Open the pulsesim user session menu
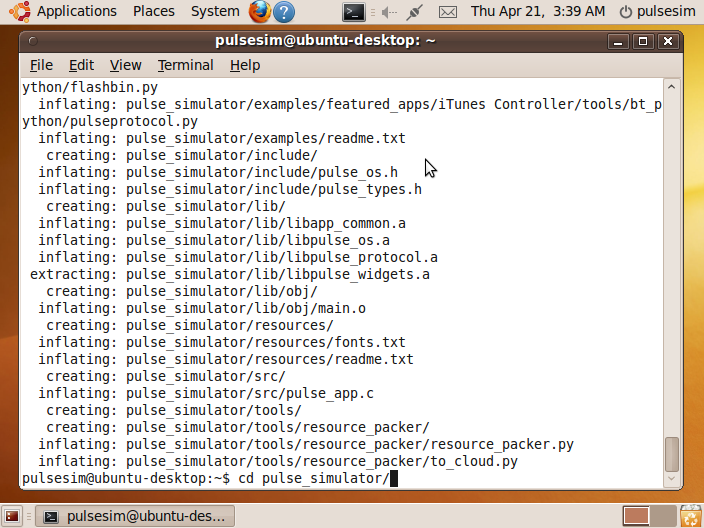 click(x=658, y=12)
